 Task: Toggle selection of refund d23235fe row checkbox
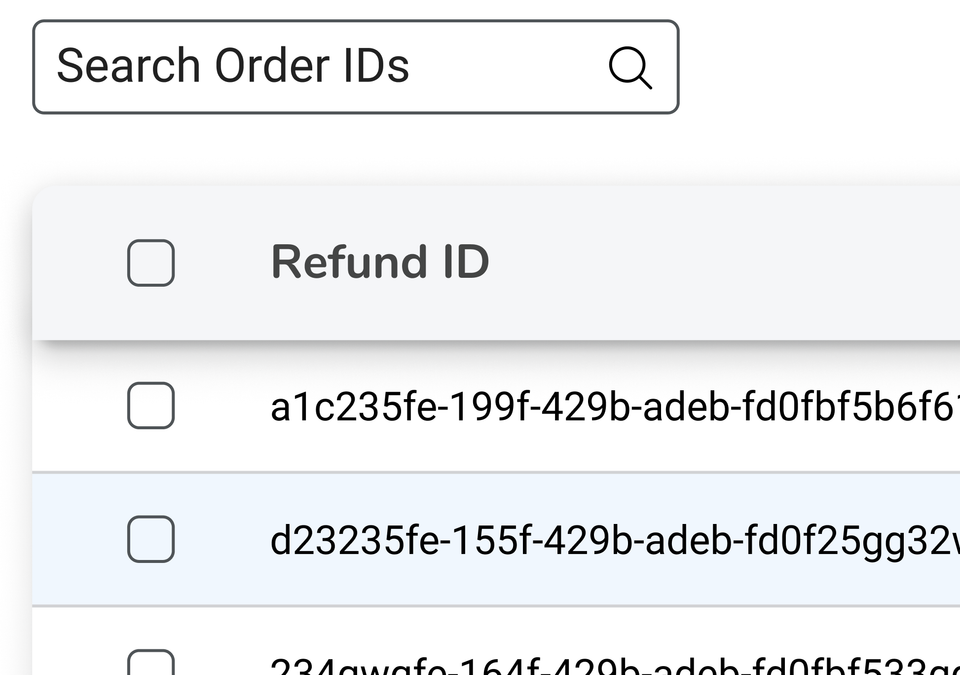pyautogui.click(x=150, y=539)
